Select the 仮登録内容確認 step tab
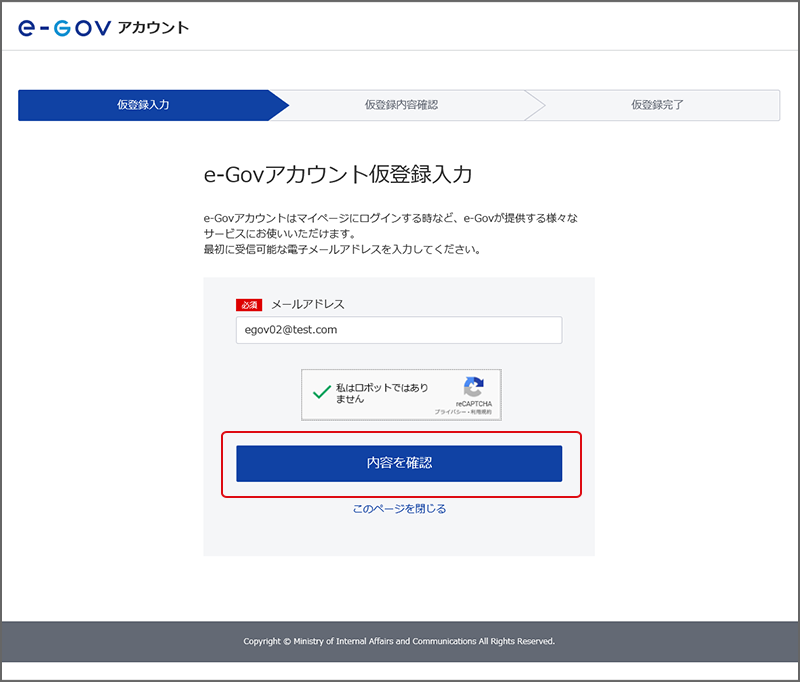The image size is (800, 682). tap(401, 105)
